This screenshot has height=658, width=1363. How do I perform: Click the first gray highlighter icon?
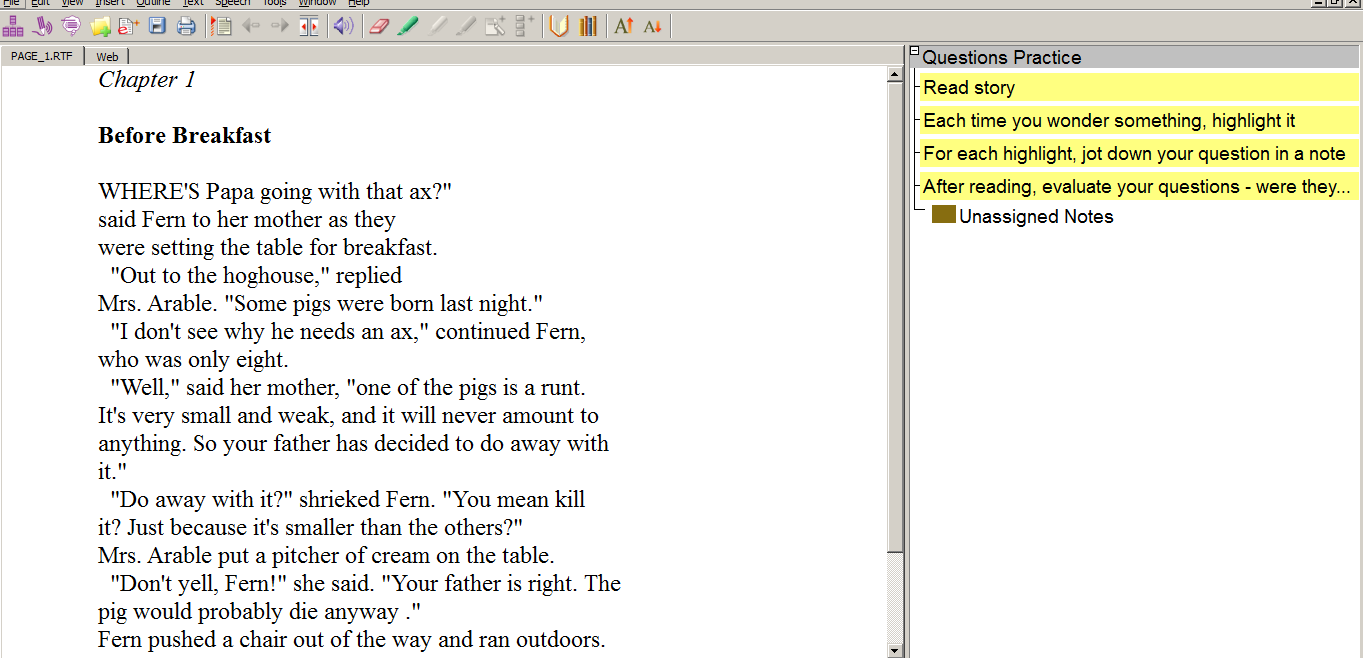pyautogui.click(x=437, y=26)
